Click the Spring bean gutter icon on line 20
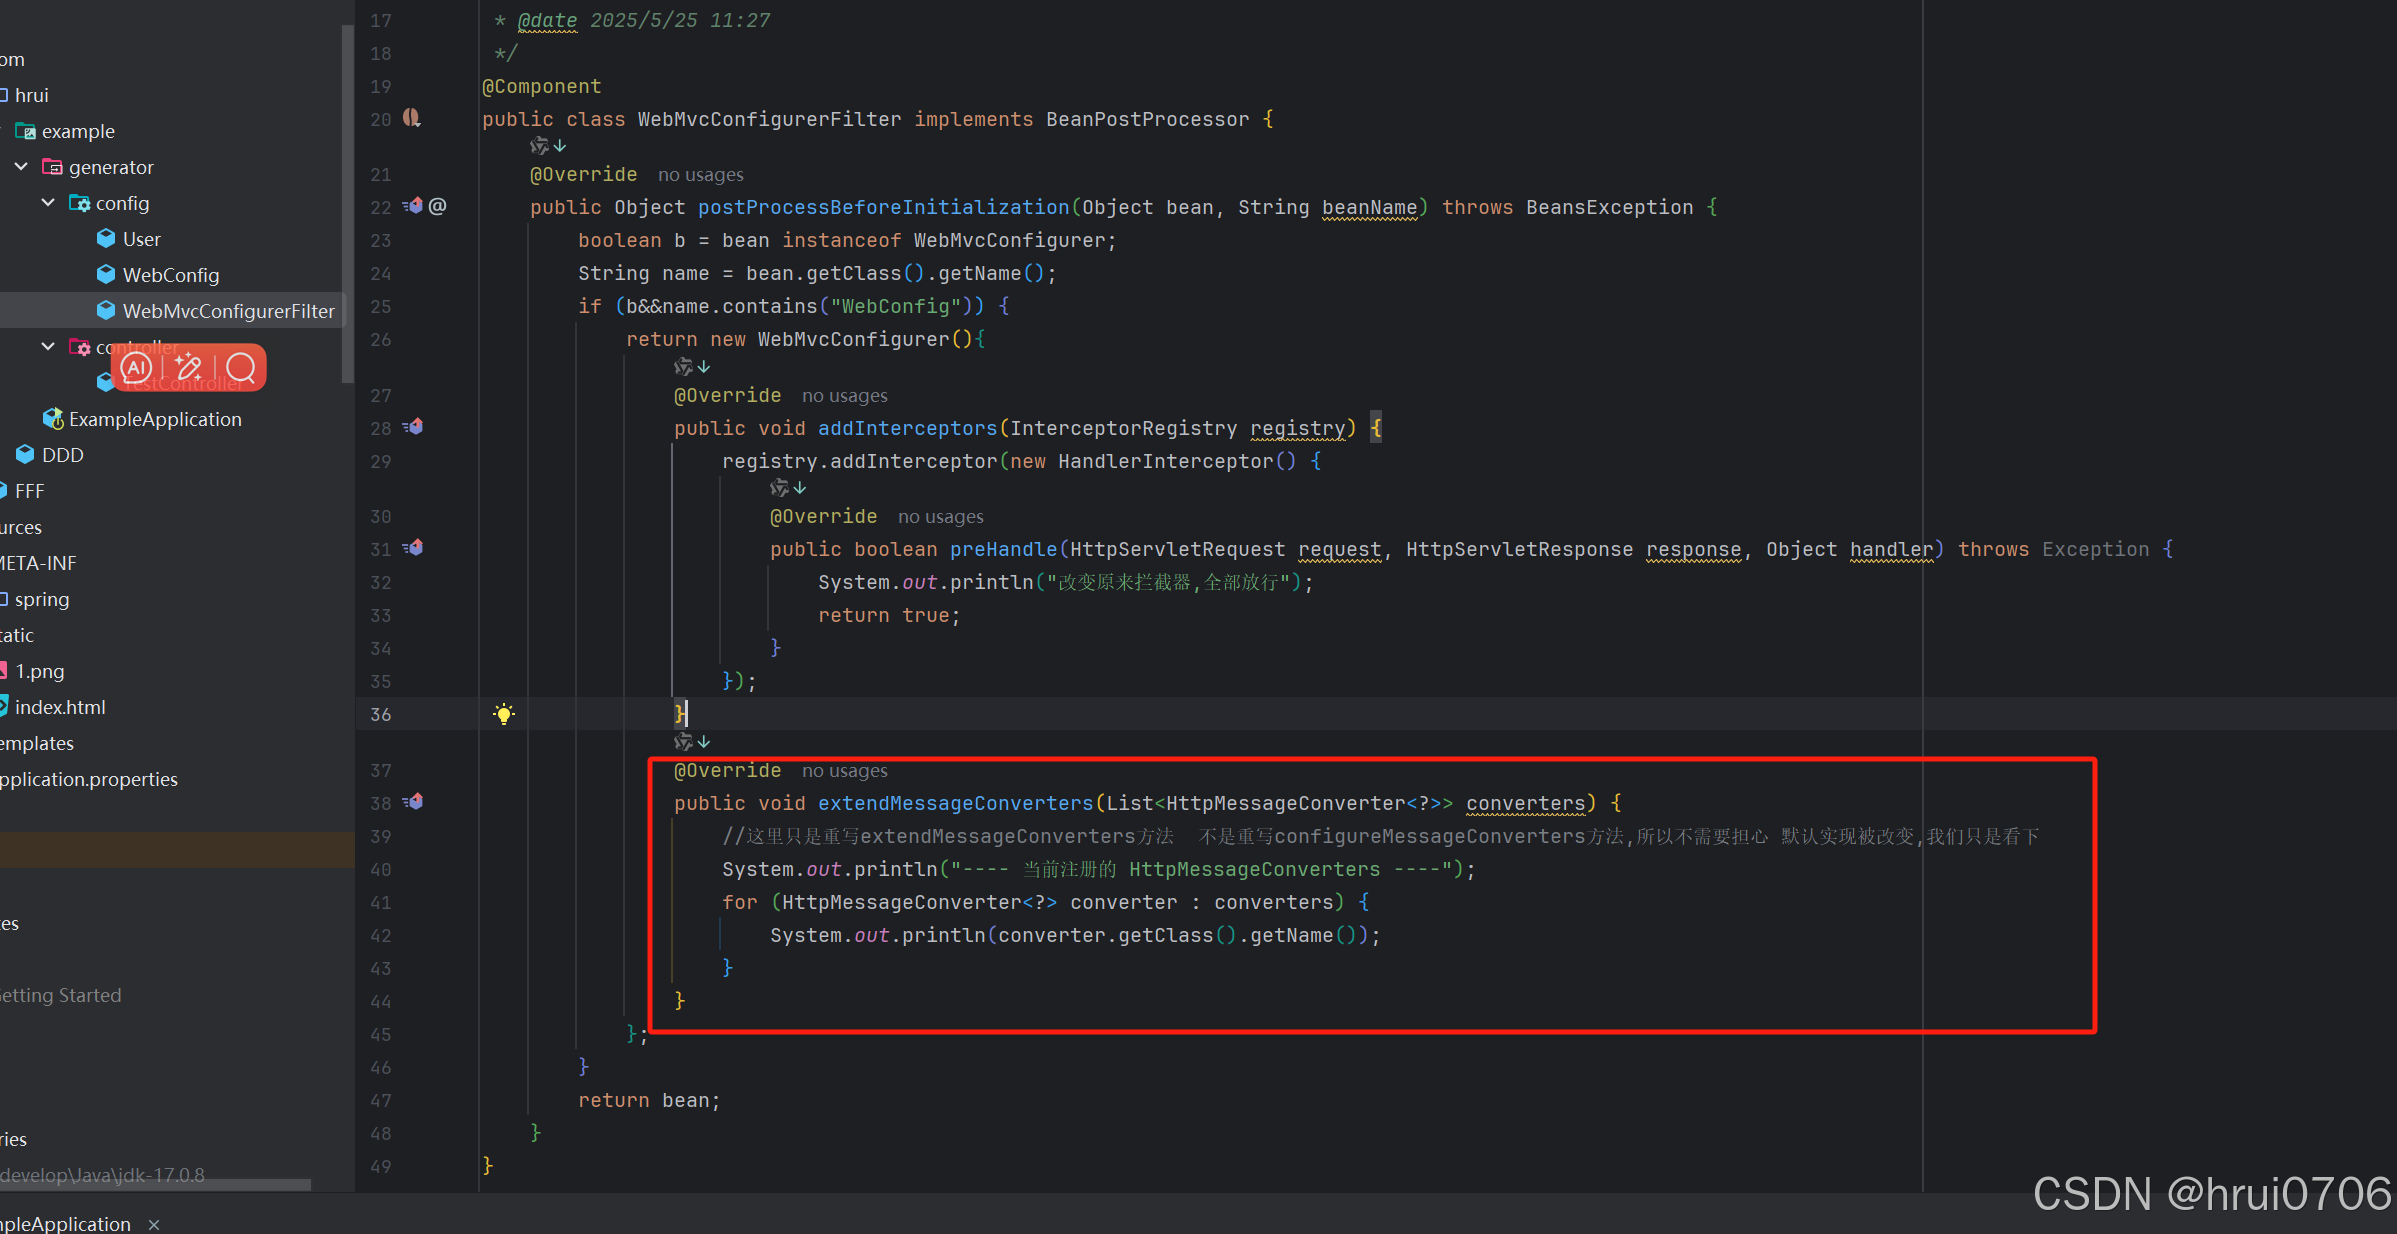Screen dimensions: 2397x1234 [x=411, y=118]
